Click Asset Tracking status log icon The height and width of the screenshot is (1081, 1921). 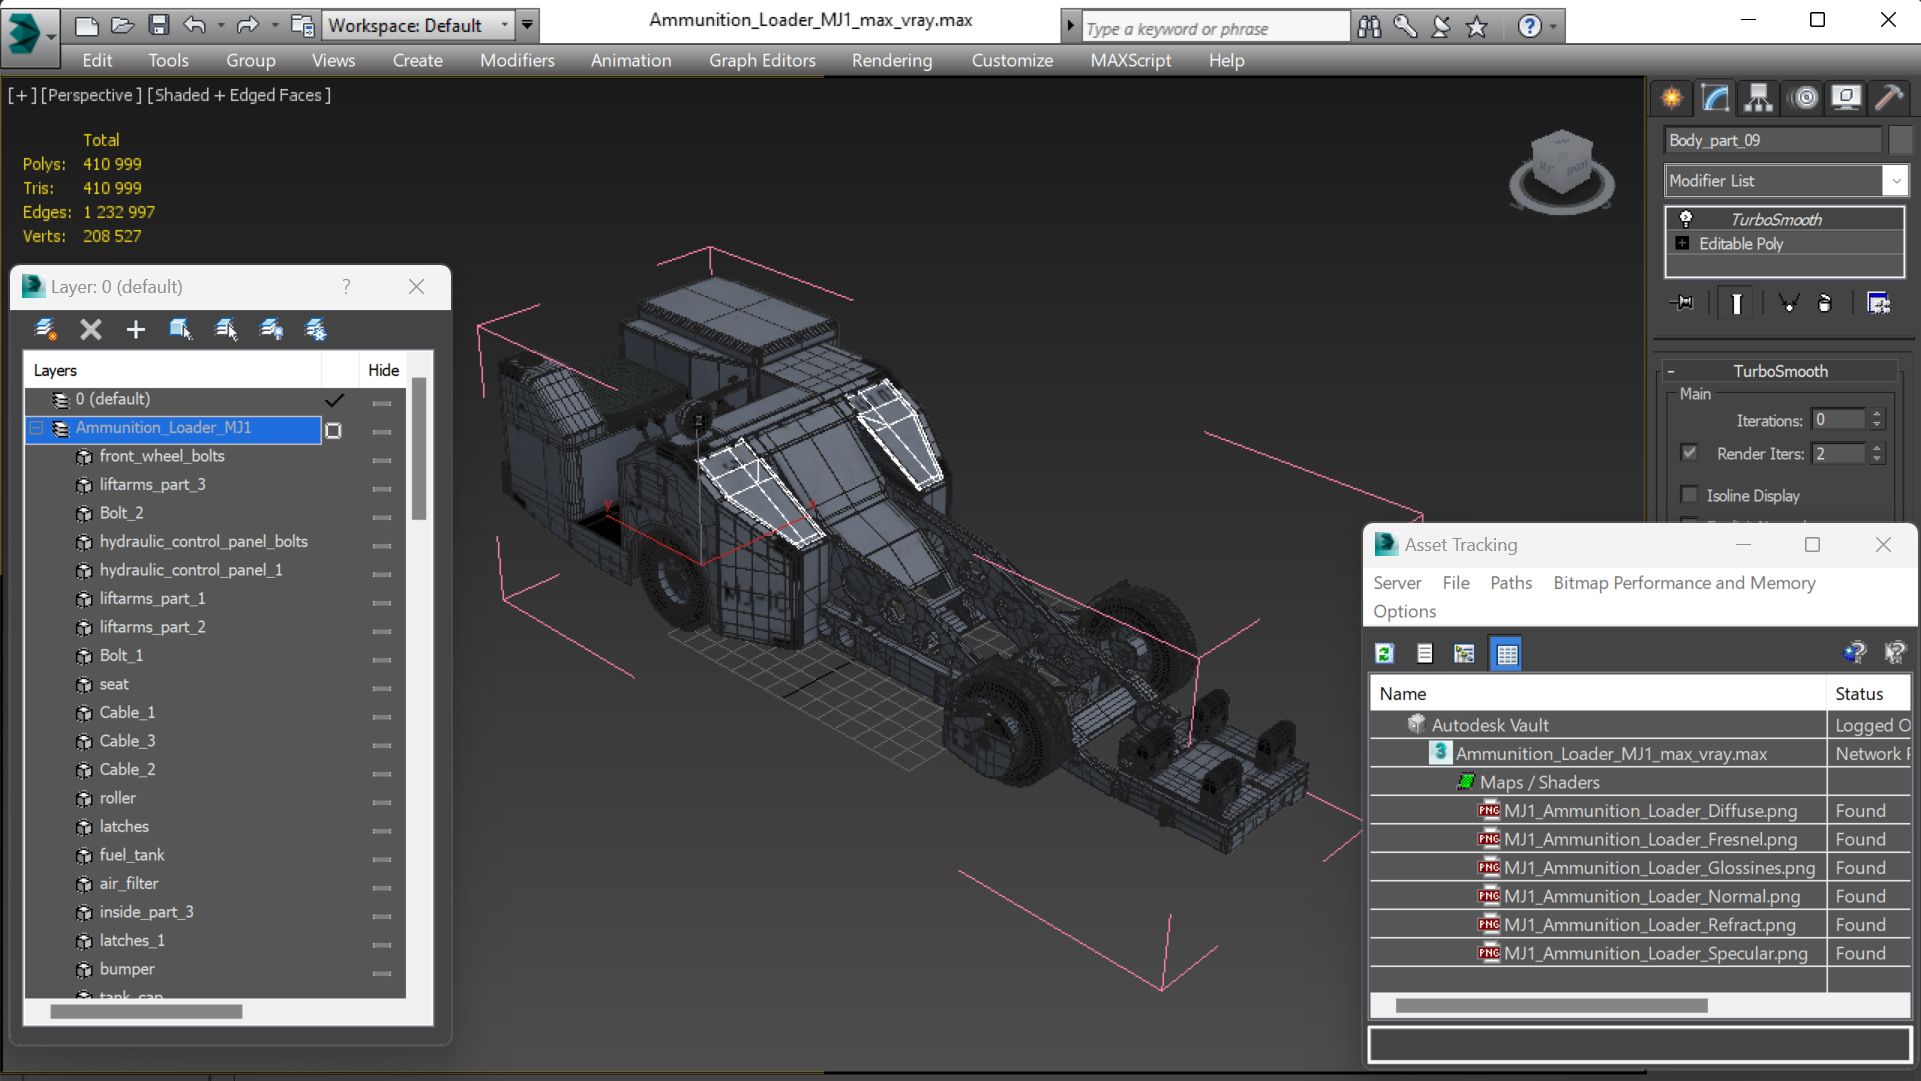1425,654
